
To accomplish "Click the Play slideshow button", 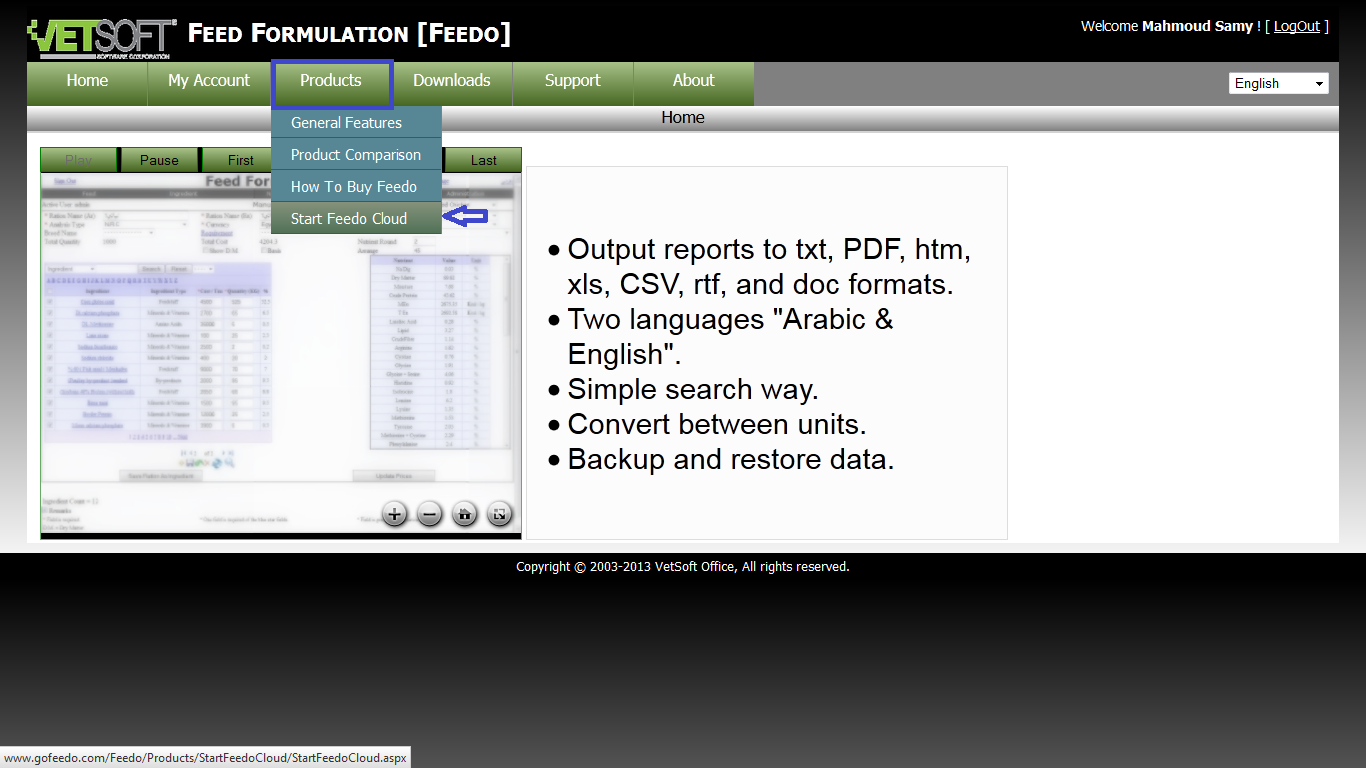I will [78, 160].
